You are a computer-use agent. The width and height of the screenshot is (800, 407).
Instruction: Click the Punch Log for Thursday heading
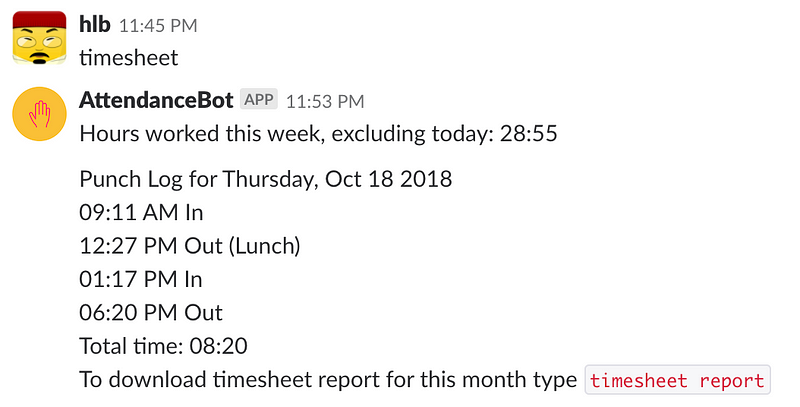pyautogui.click(x=265, y=180)
